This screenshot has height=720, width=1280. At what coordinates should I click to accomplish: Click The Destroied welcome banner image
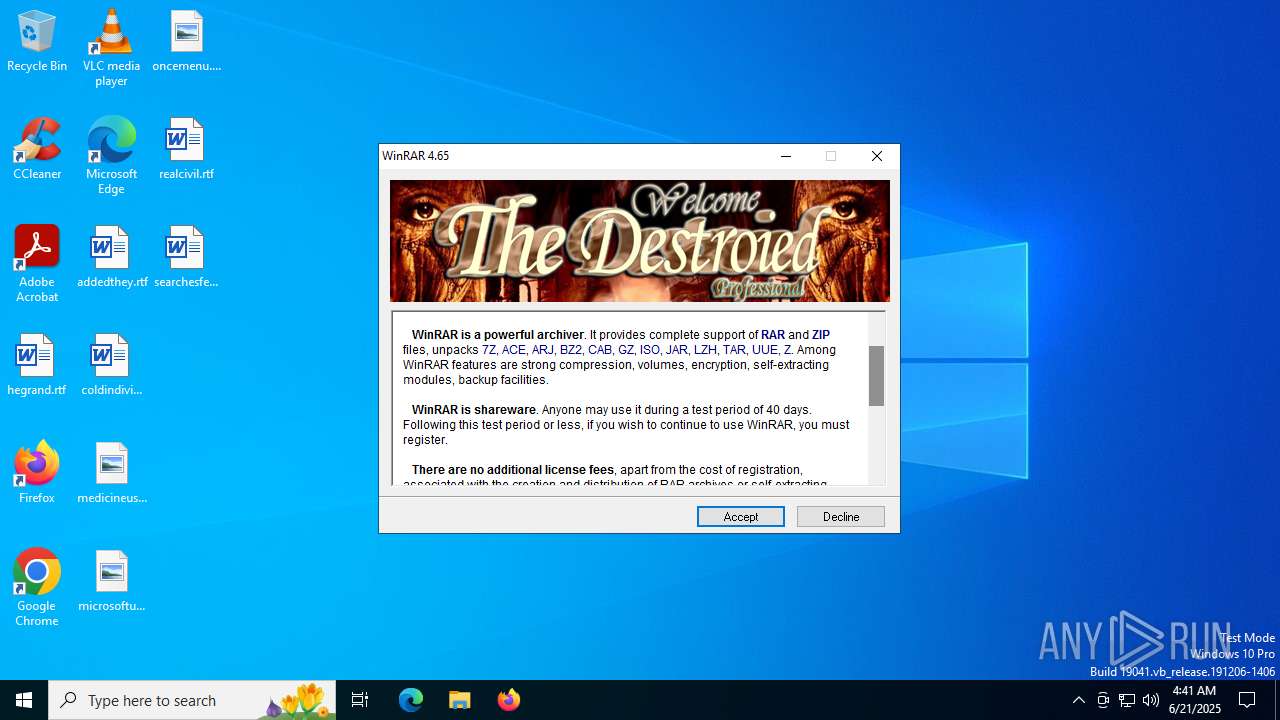pyautogui.click(x=639, y=241)
